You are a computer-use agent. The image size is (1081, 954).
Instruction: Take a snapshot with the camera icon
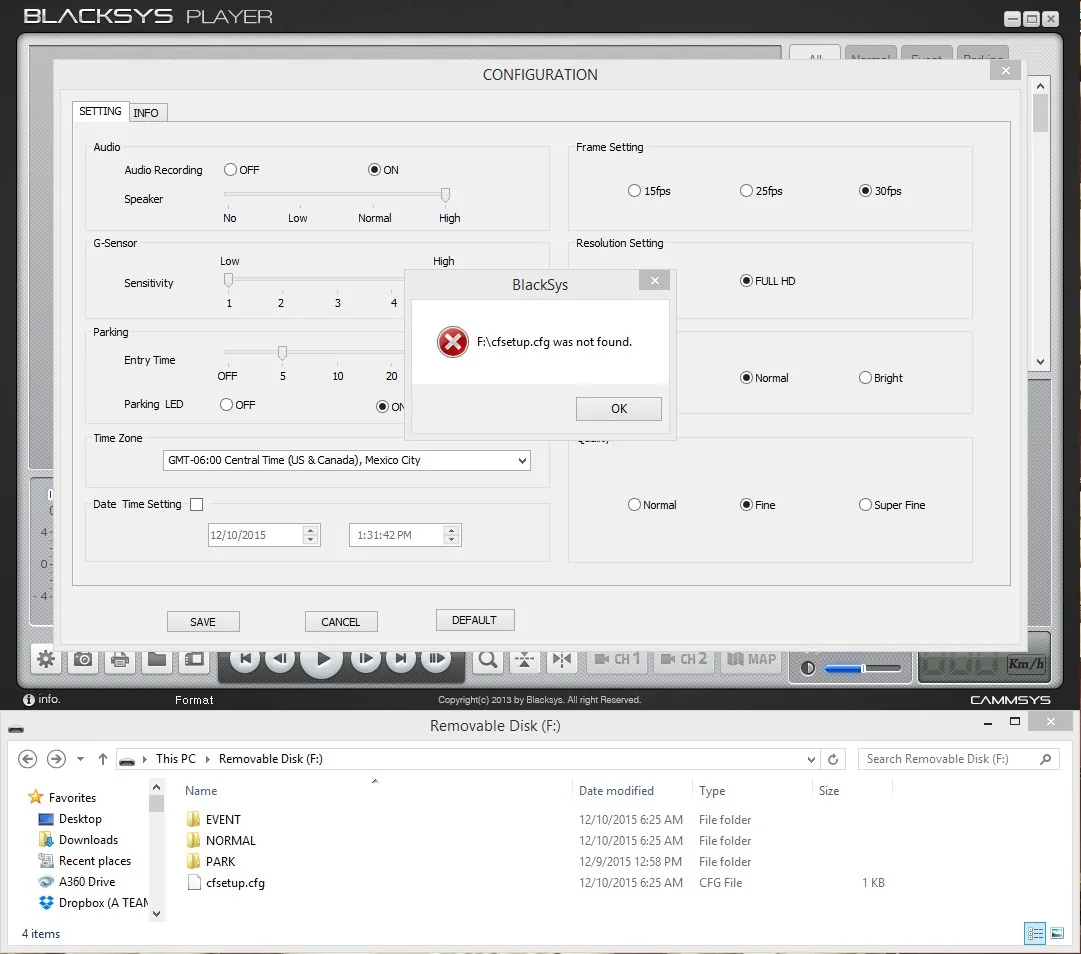click(x=83, y=659)
